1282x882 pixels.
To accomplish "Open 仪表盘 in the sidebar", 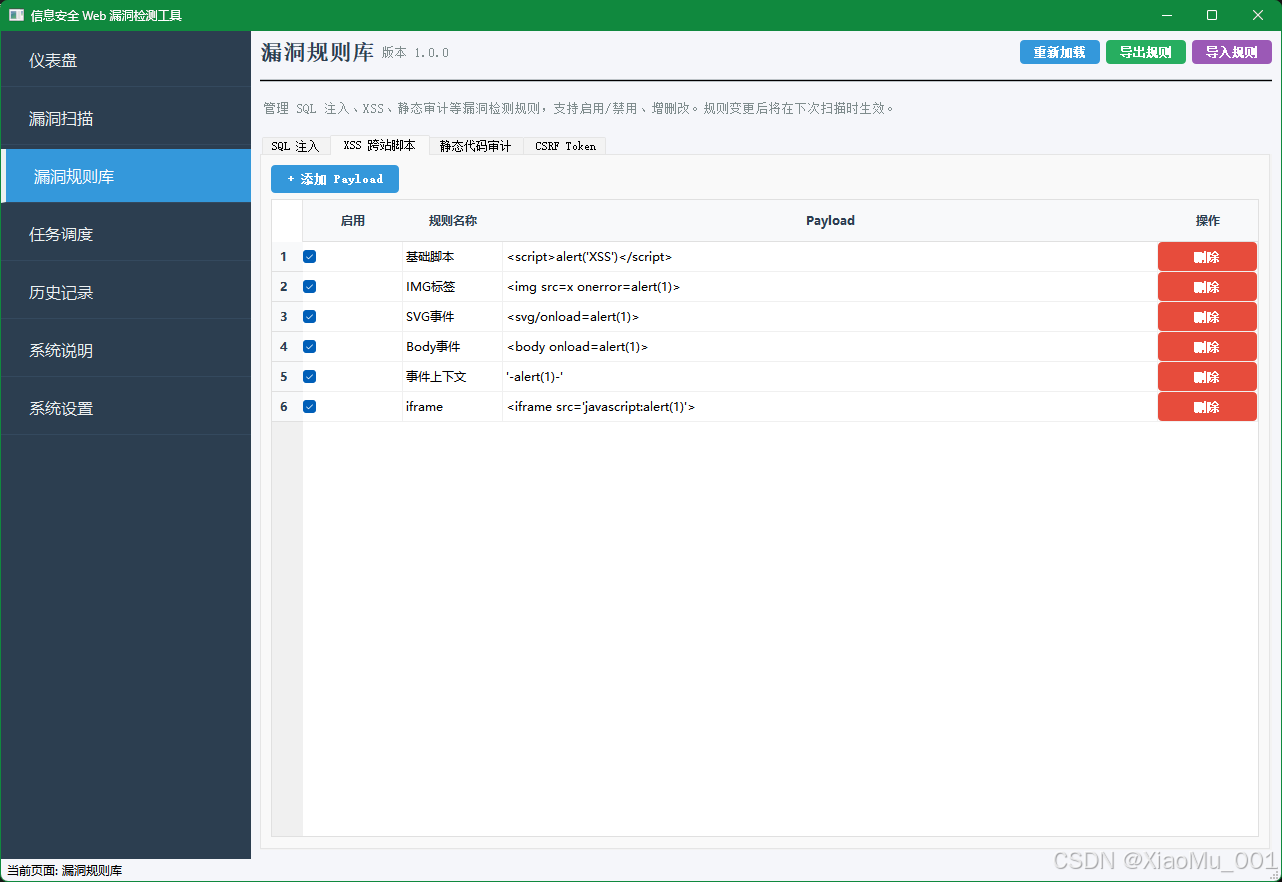I will [x=126, y=61].
